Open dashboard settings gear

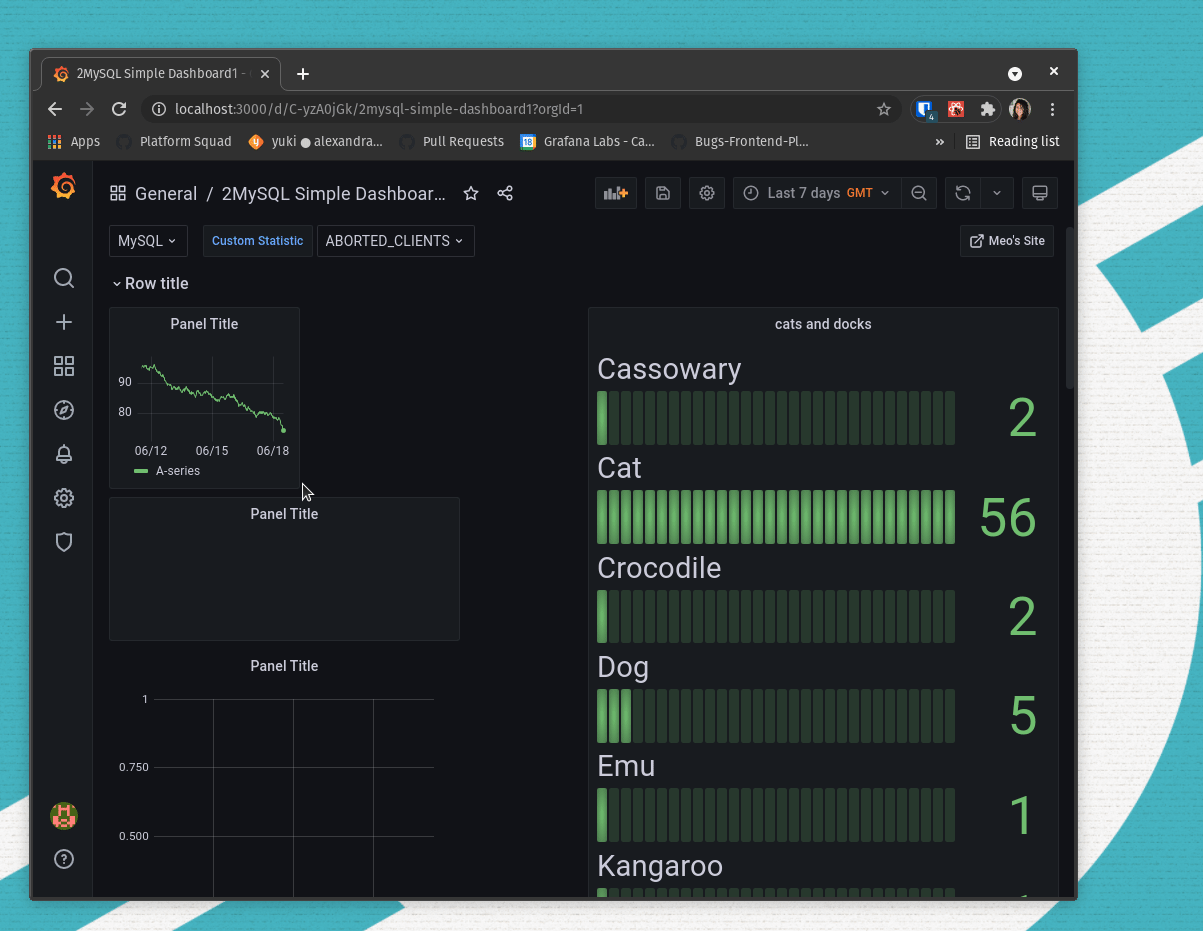[x=707, y=193]
